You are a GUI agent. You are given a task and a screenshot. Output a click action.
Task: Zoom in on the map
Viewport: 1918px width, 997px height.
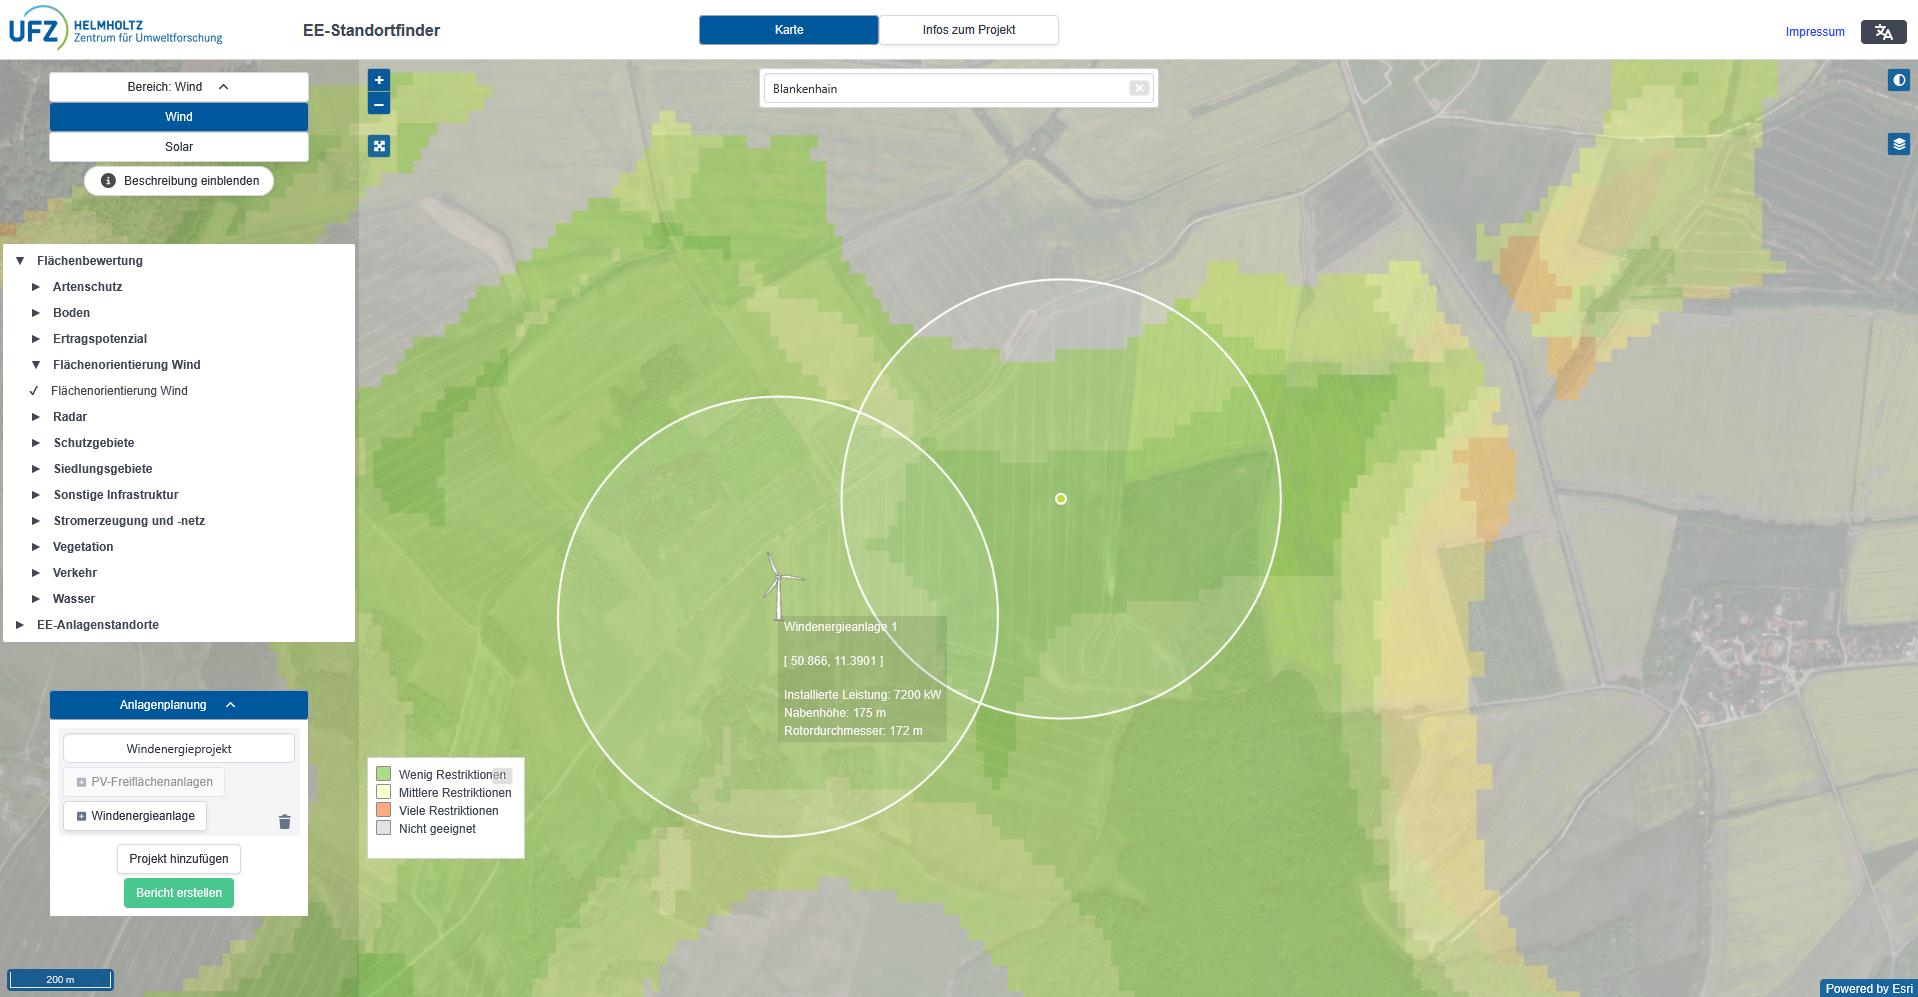379,80
